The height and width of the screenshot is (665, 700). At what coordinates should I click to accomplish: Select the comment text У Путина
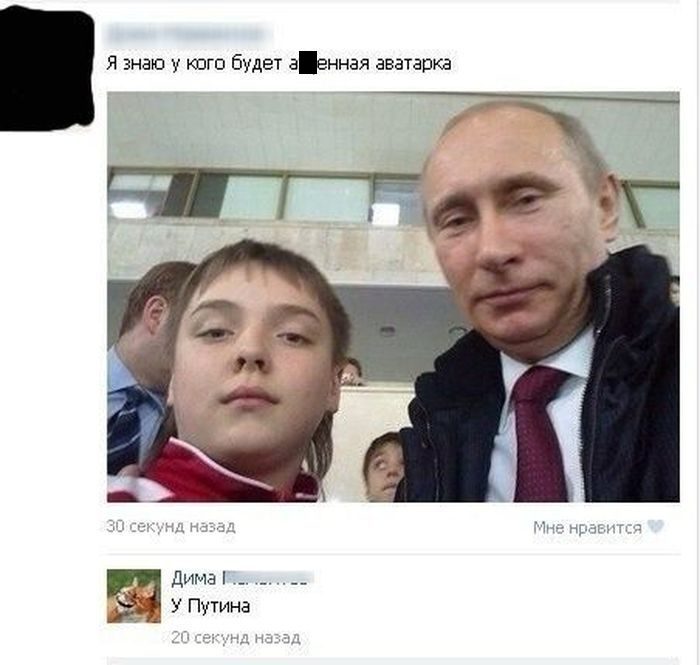pos(210,606)
